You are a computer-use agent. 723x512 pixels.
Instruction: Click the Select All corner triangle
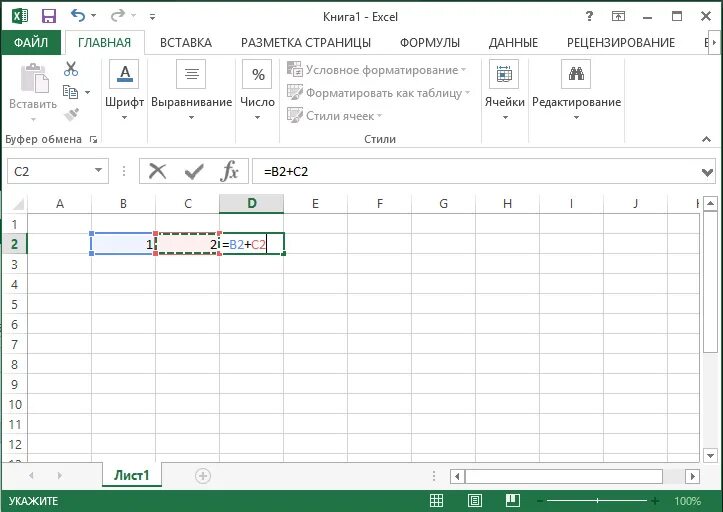coord(17,203)
